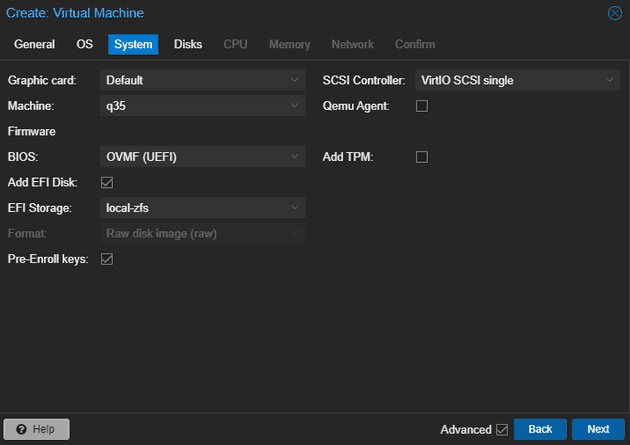The height and width of the screenshot is (445, 630).
Task: Click the Pre-Enroll keys label
Action: (x=48, y=259)
